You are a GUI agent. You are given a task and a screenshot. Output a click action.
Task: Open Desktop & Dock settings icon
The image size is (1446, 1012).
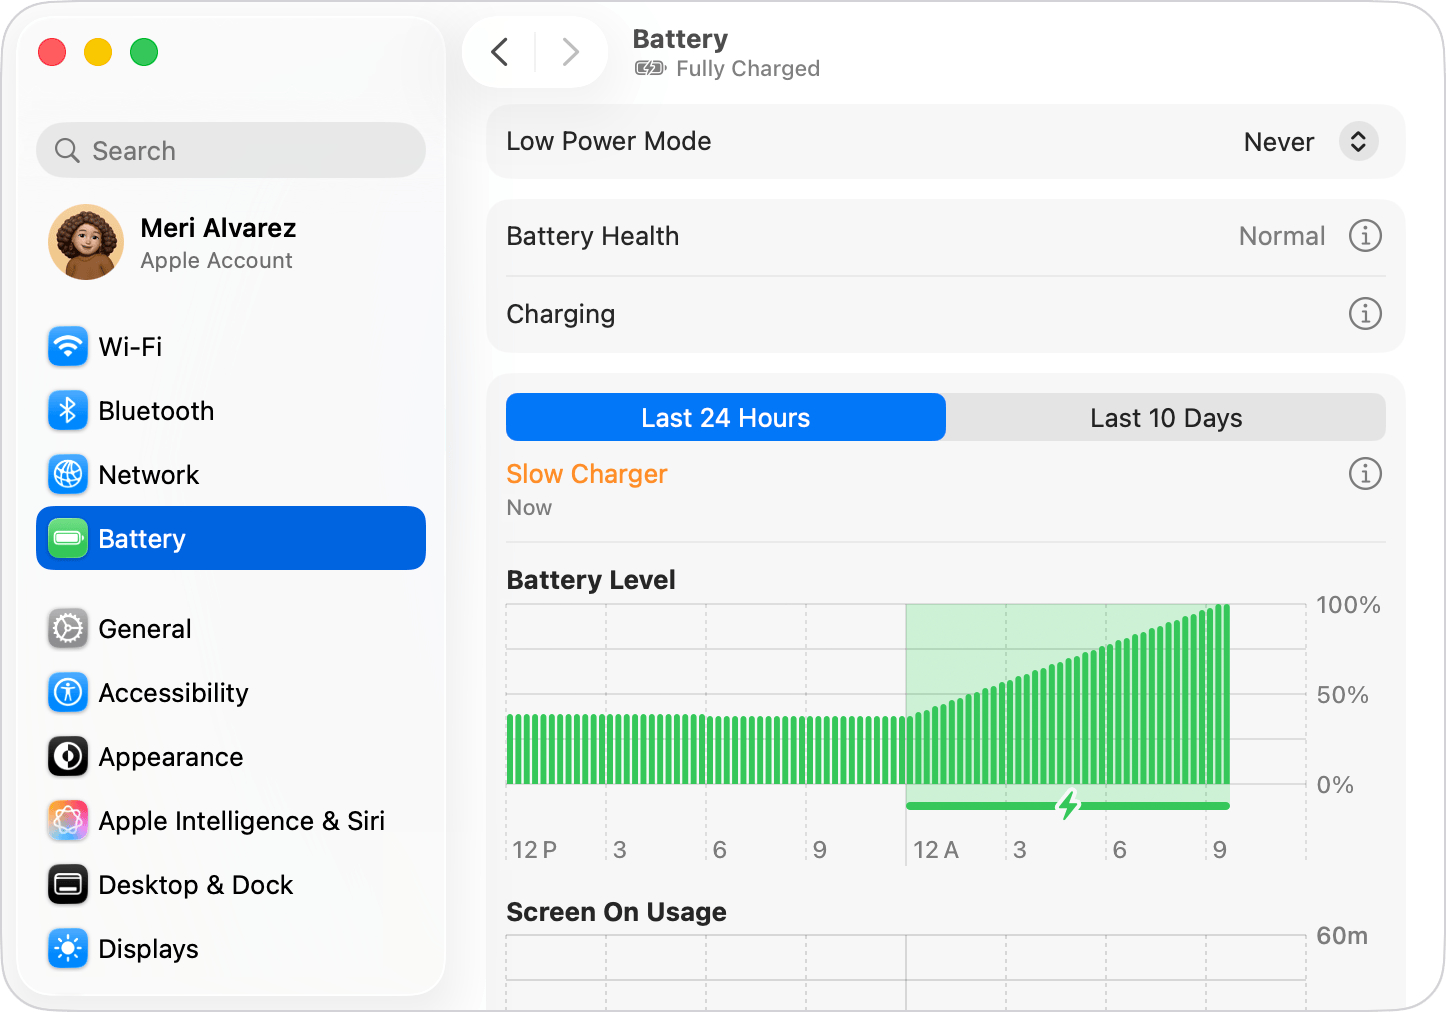[67, 884]
